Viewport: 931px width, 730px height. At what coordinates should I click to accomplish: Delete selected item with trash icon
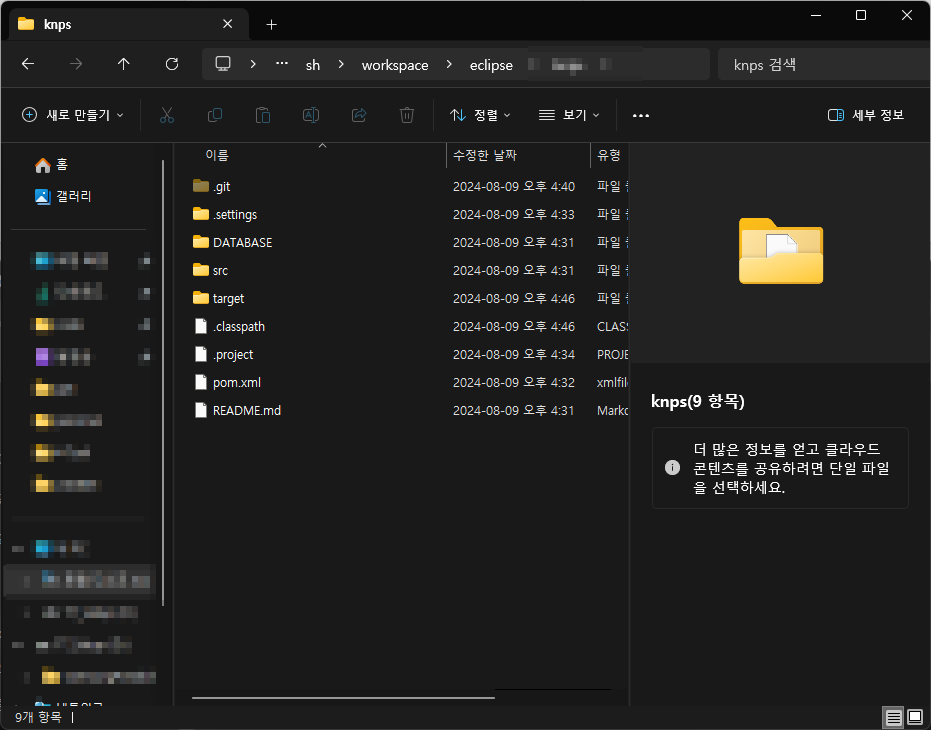point(407,115)
